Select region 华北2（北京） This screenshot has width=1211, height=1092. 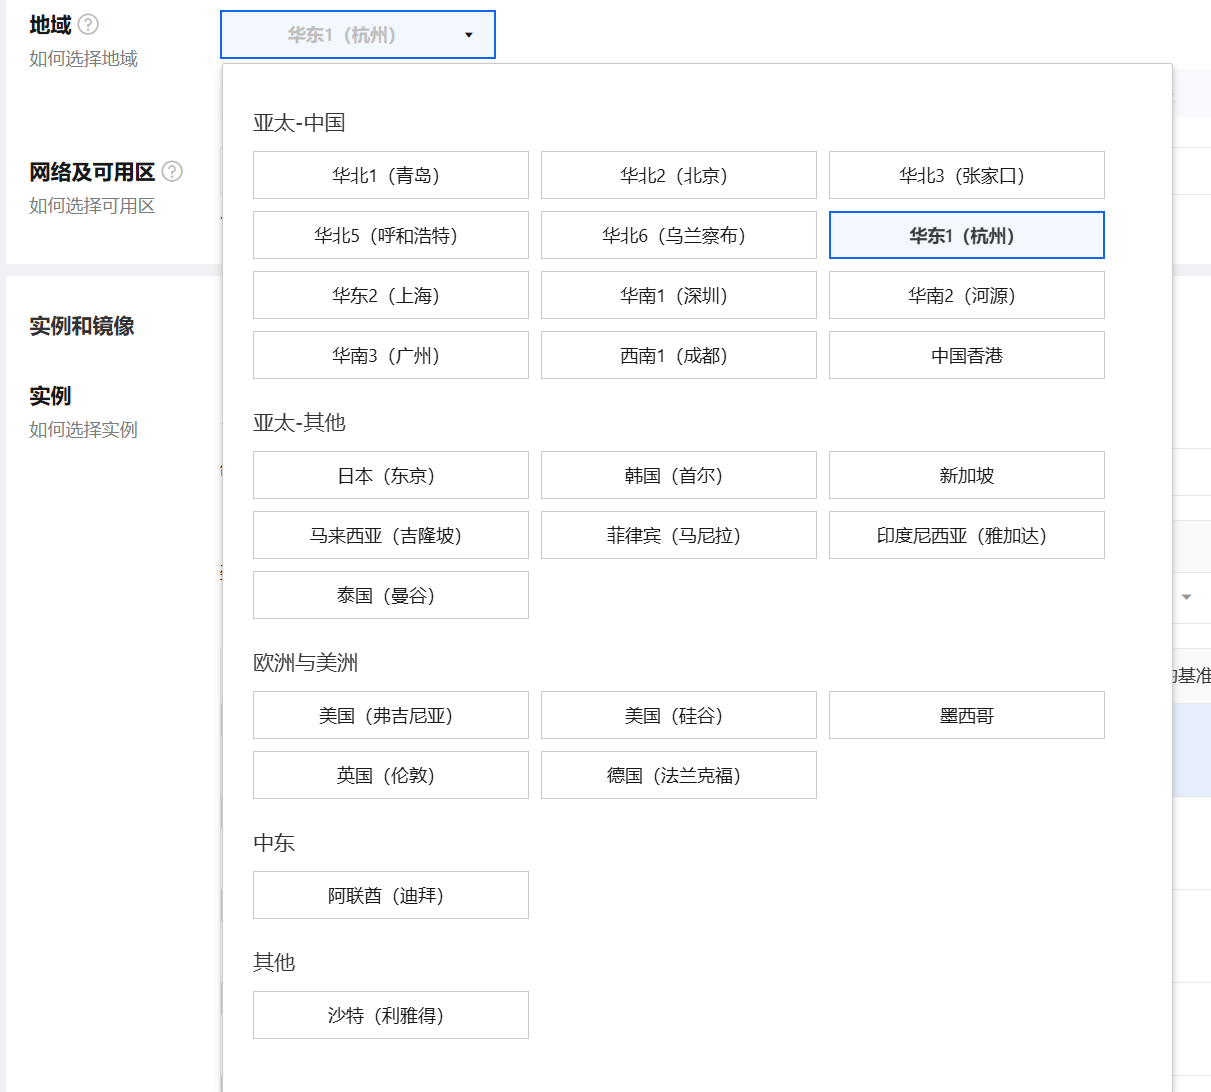click(678, 176)
